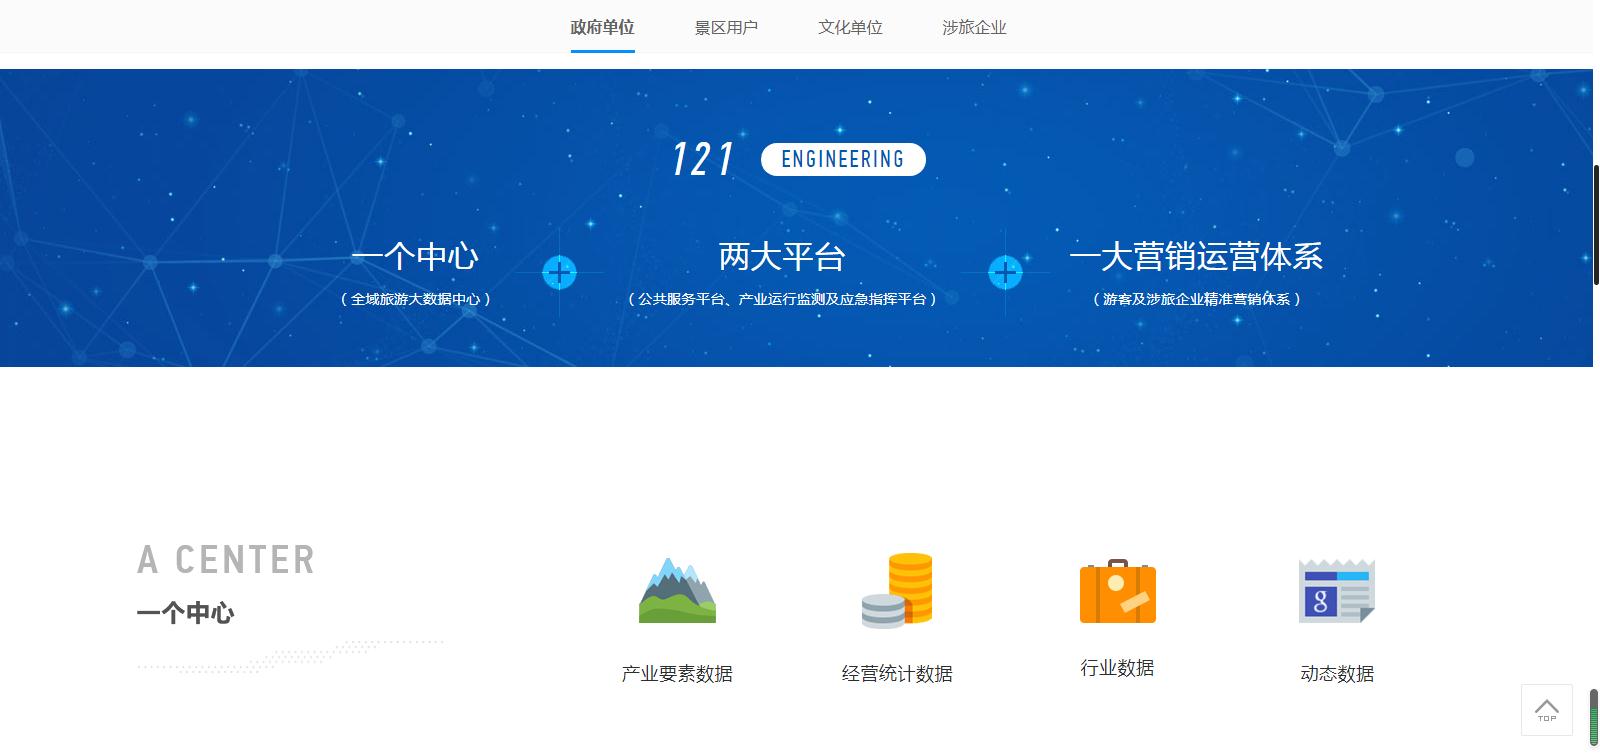
Task: Open the 景区用户 tab
Action: pos(726,28)
